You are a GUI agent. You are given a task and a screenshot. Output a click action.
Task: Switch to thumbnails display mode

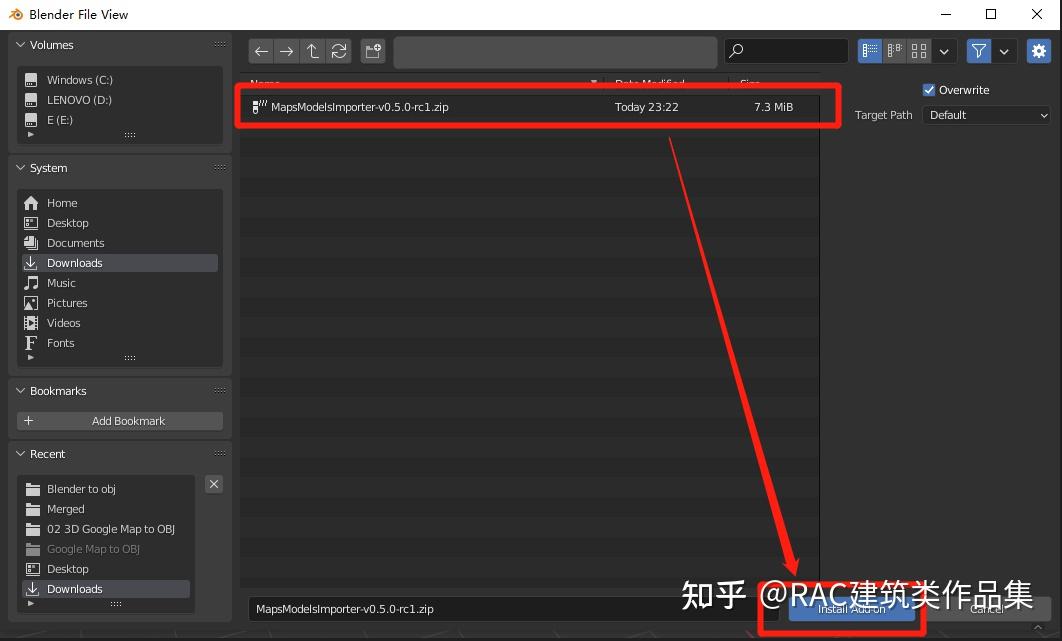point(918,51)
